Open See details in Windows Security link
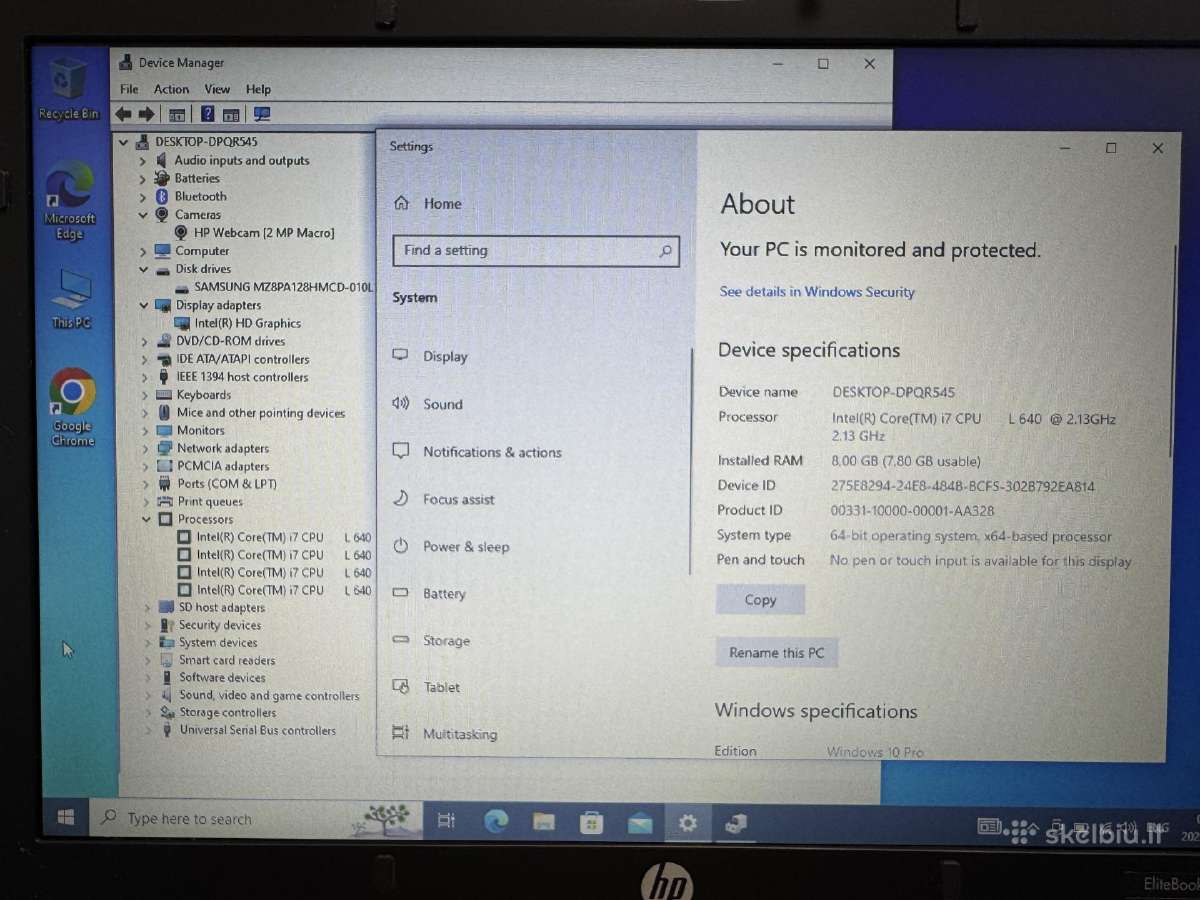This screenshot has height=900, width=1200. (x=817, y=292)
